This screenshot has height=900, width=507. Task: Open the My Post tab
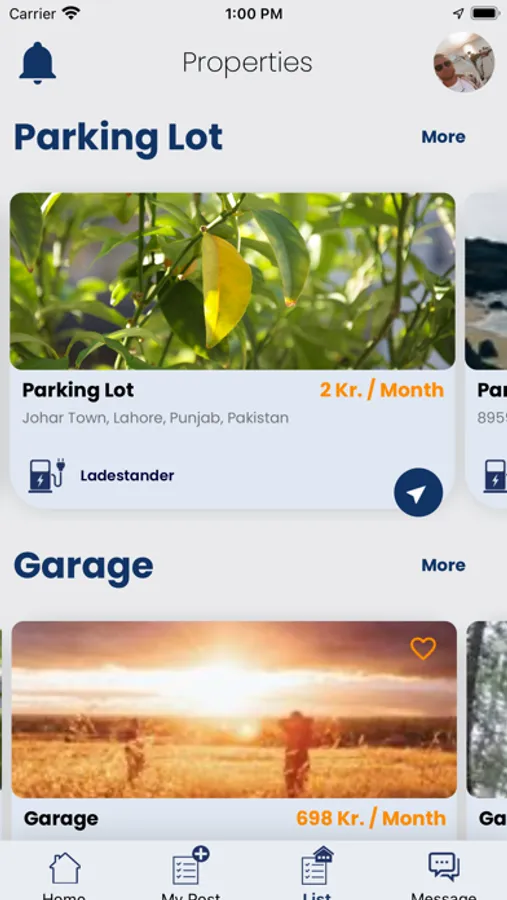tap(191, 874)
